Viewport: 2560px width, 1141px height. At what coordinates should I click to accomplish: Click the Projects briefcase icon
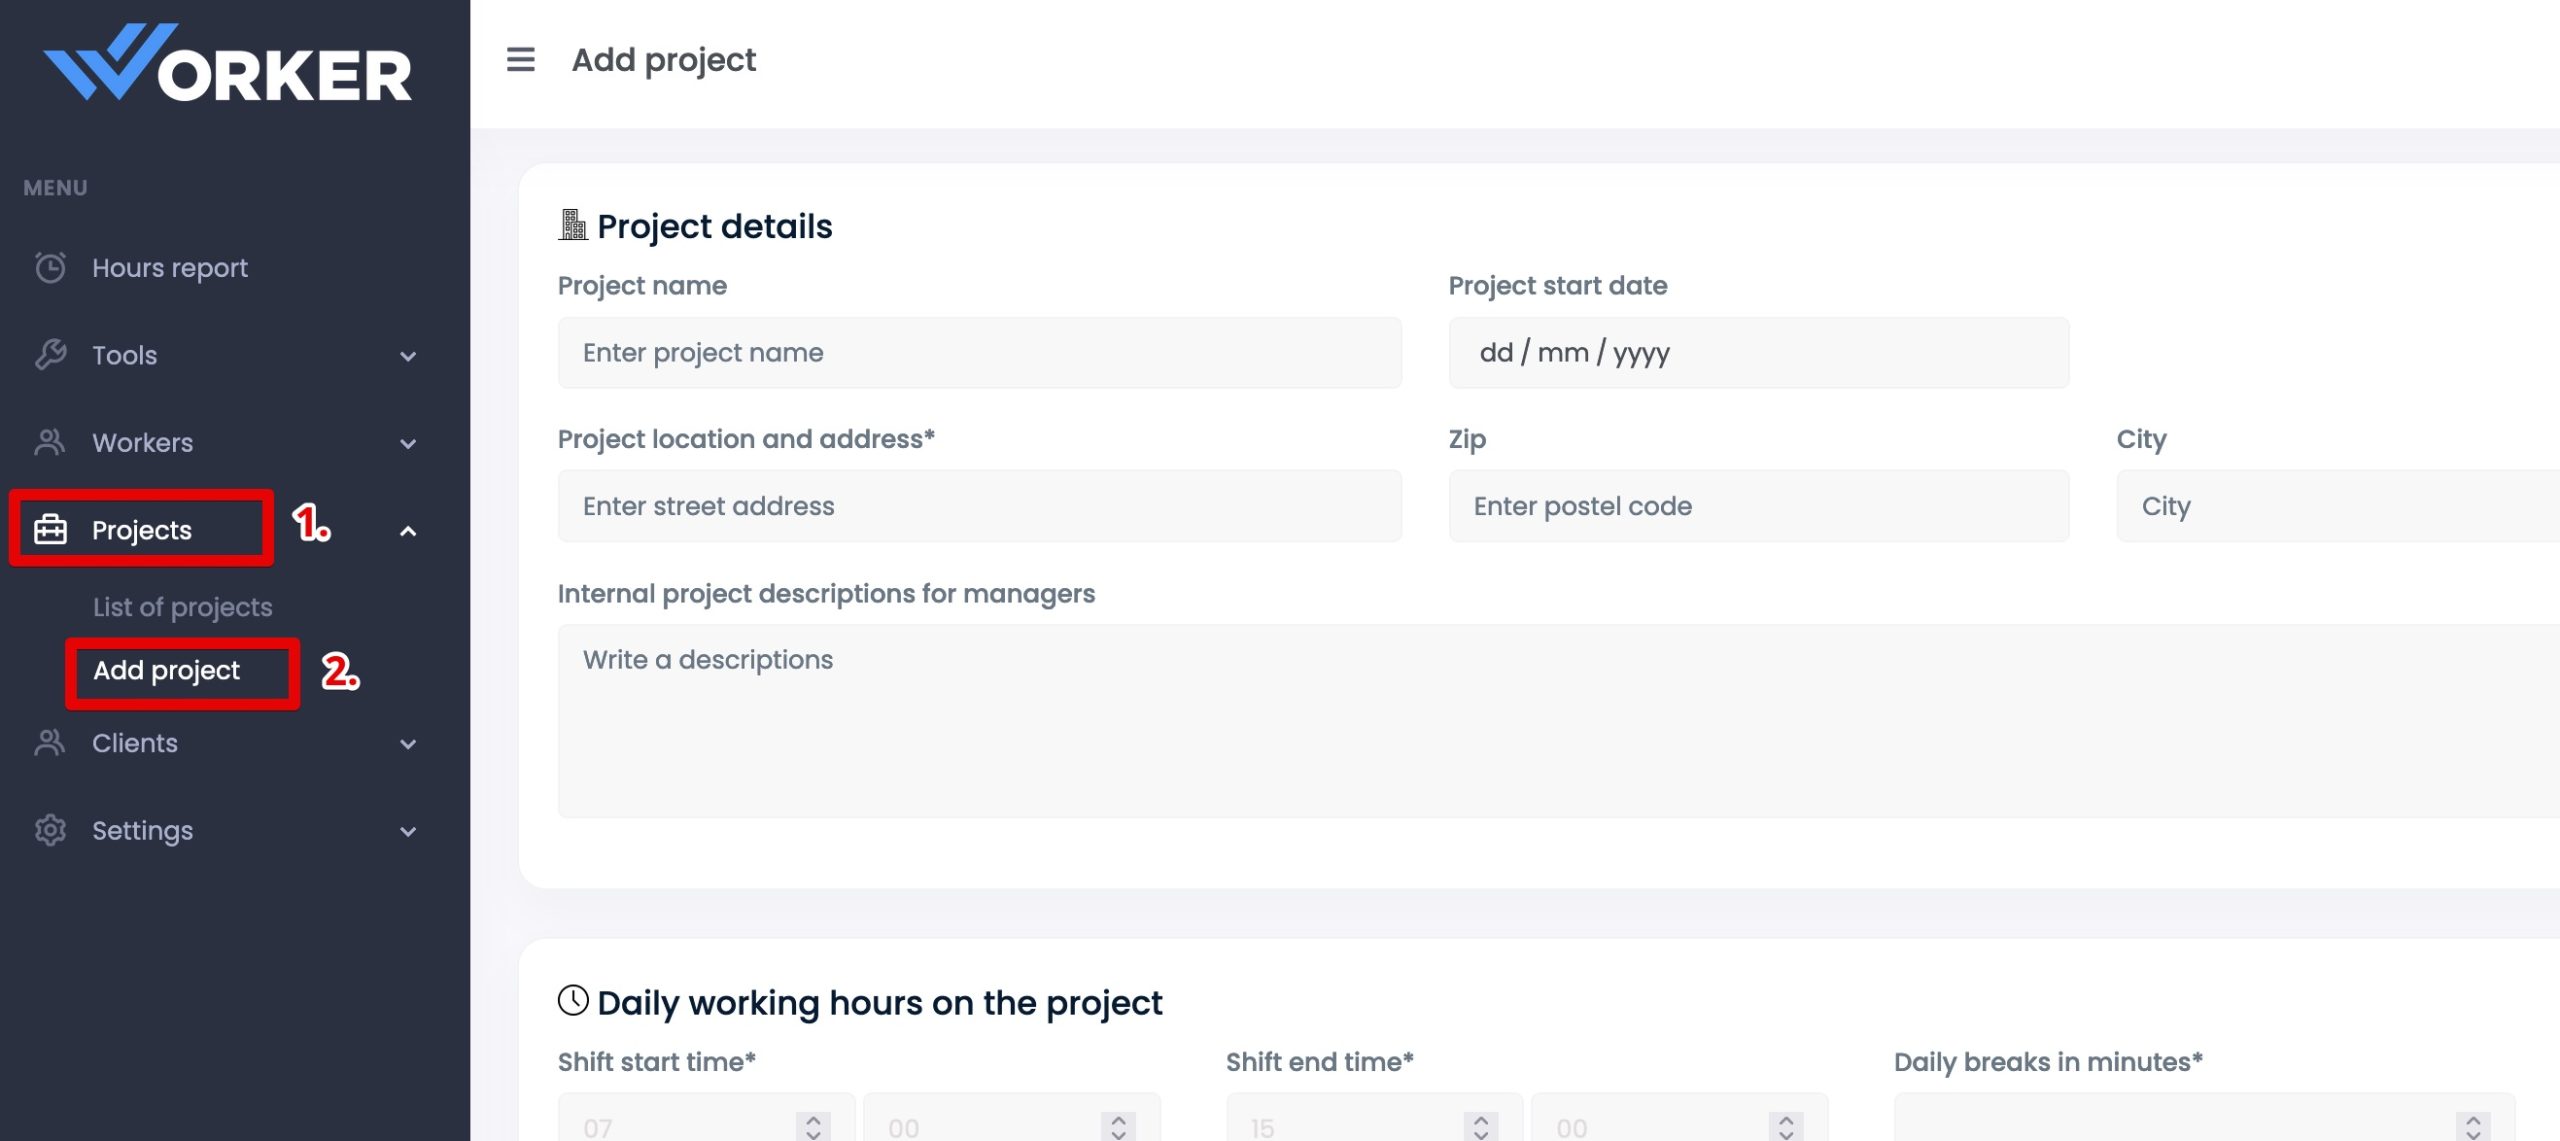click(50, 529)
